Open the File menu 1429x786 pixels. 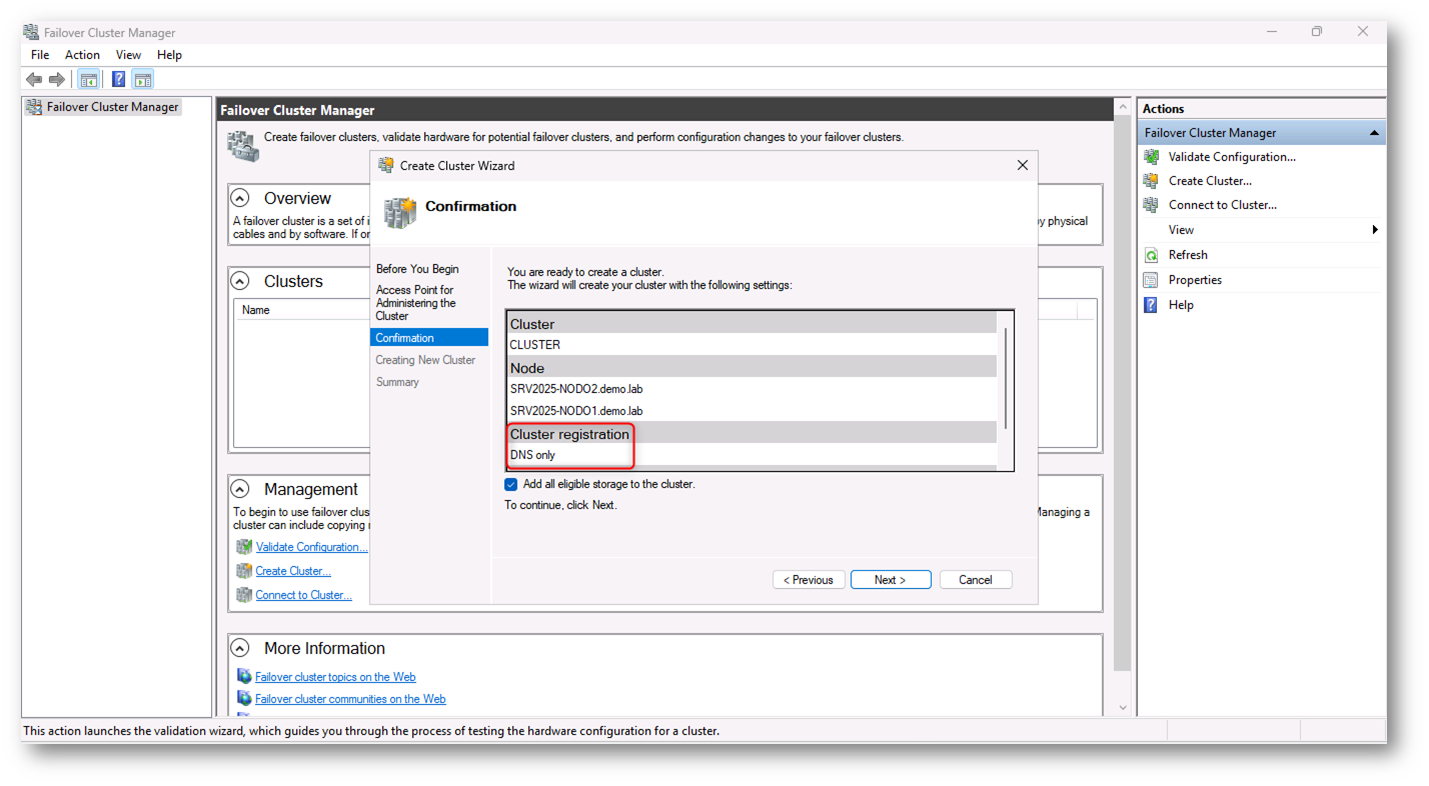pyautogui.click(x=40, y=55)
